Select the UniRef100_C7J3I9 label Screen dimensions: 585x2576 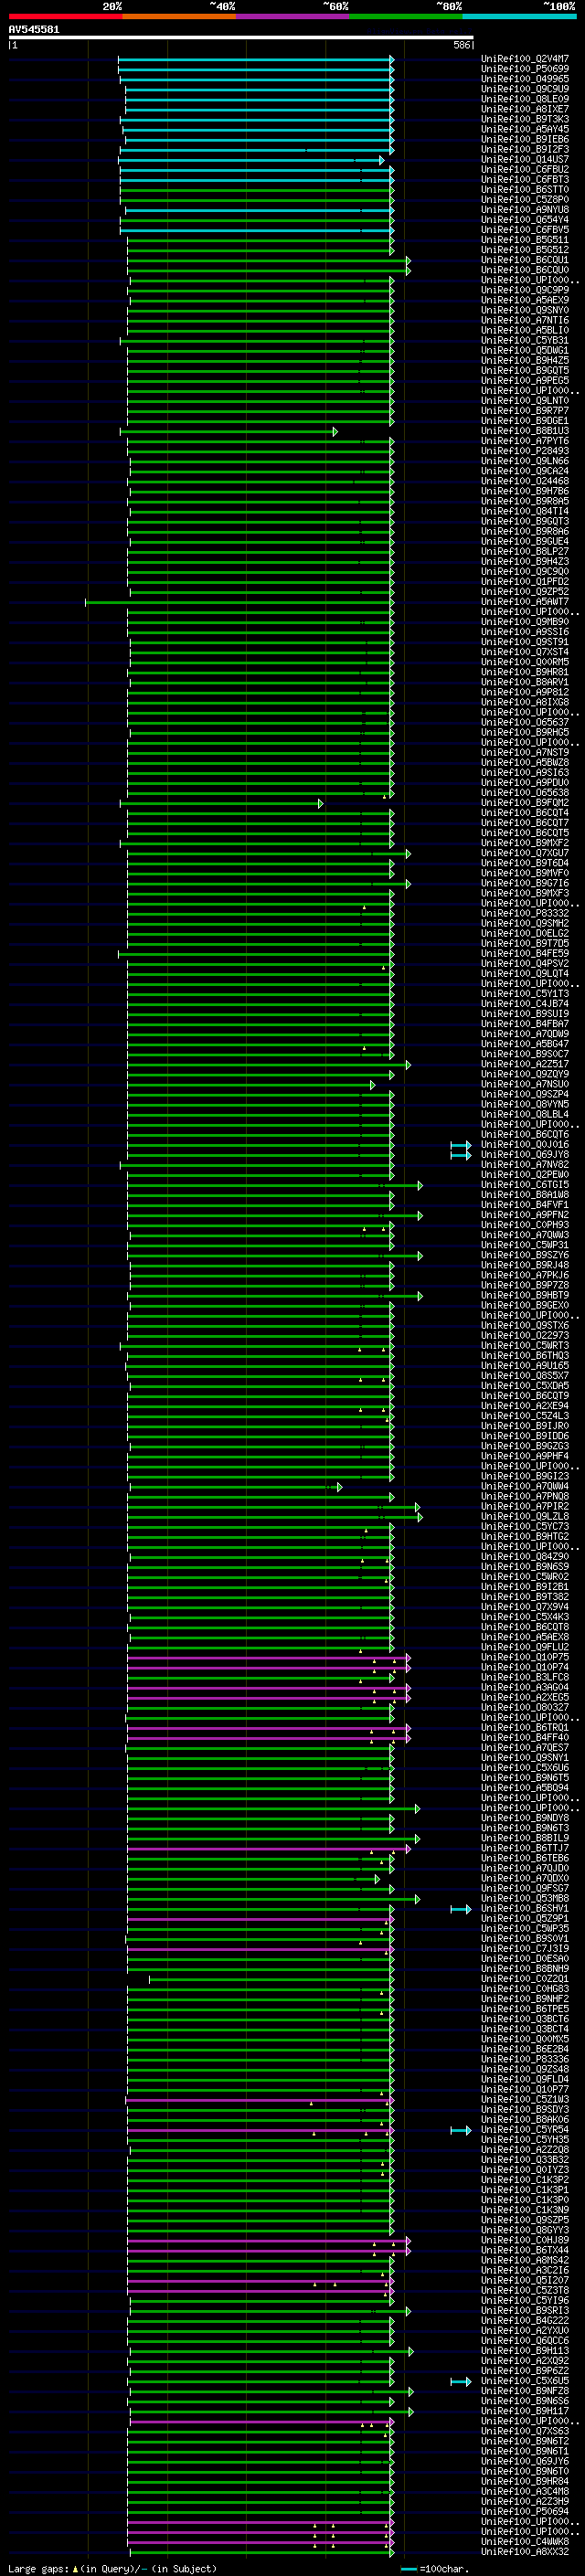(525, 1949)
